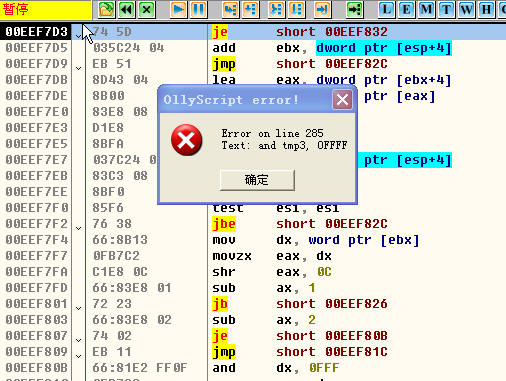The image size is (506, 381).
Task: Show Windows list via the W button
Action: (466, 9)
